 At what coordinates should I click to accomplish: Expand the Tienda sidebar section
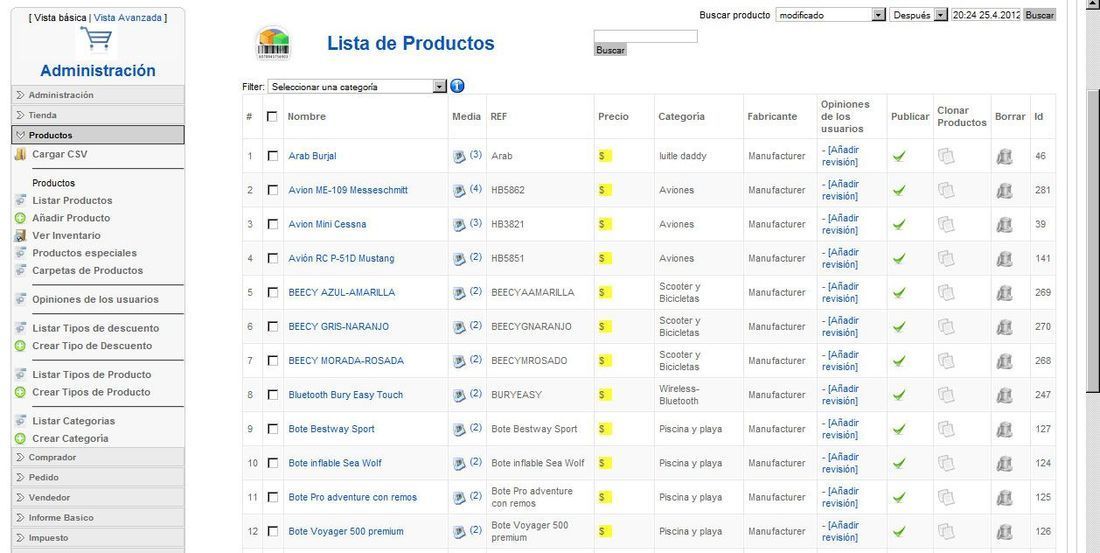(x=98, y=115)
